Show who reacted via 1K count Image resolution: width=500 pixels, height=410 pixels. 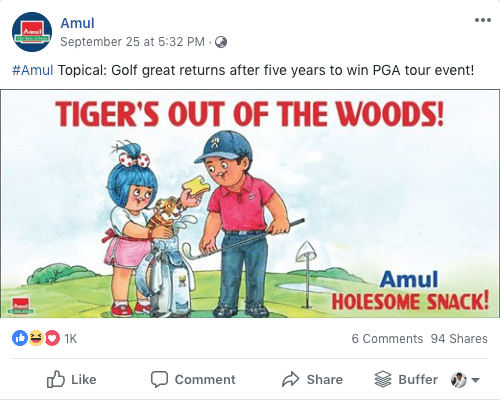click(71, 339)
